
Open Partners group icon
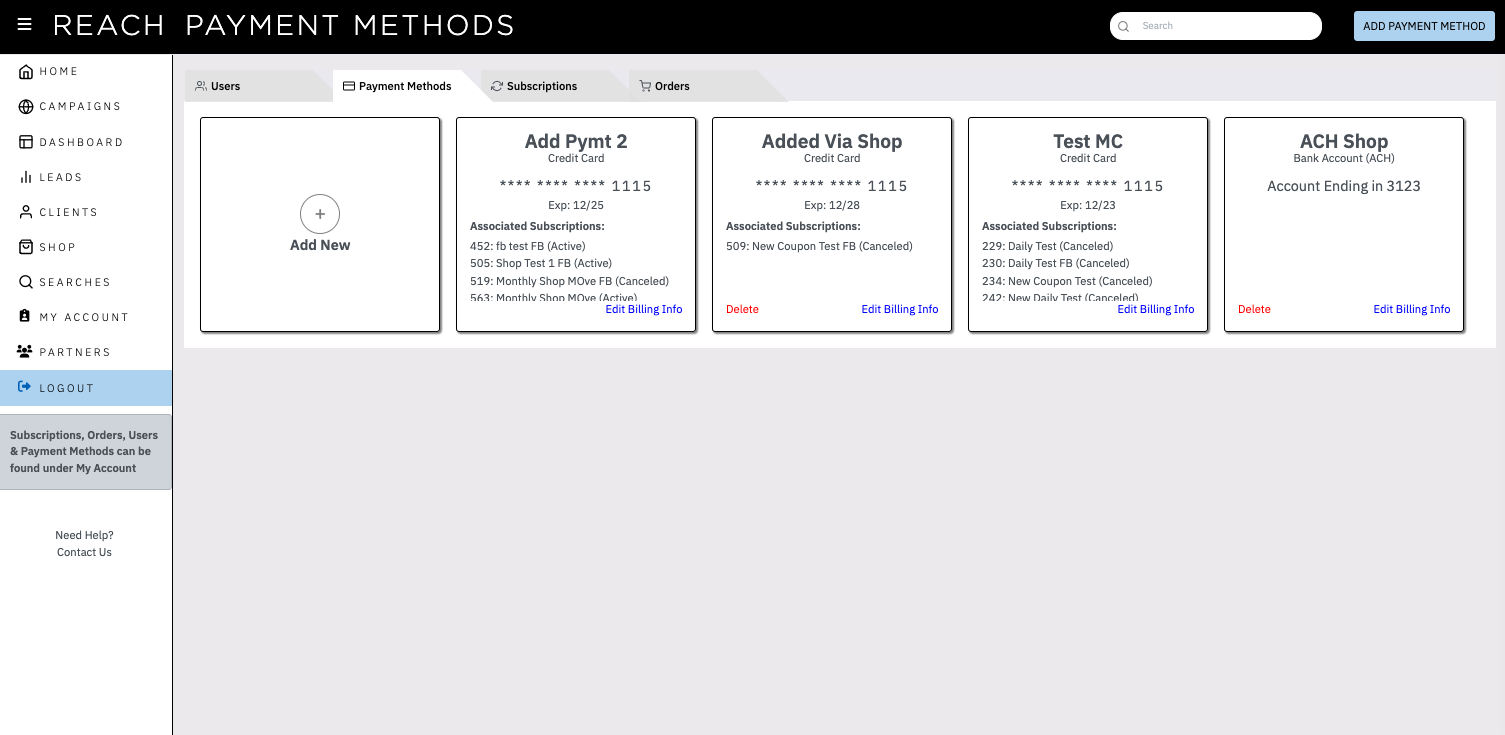click(26, 352)
